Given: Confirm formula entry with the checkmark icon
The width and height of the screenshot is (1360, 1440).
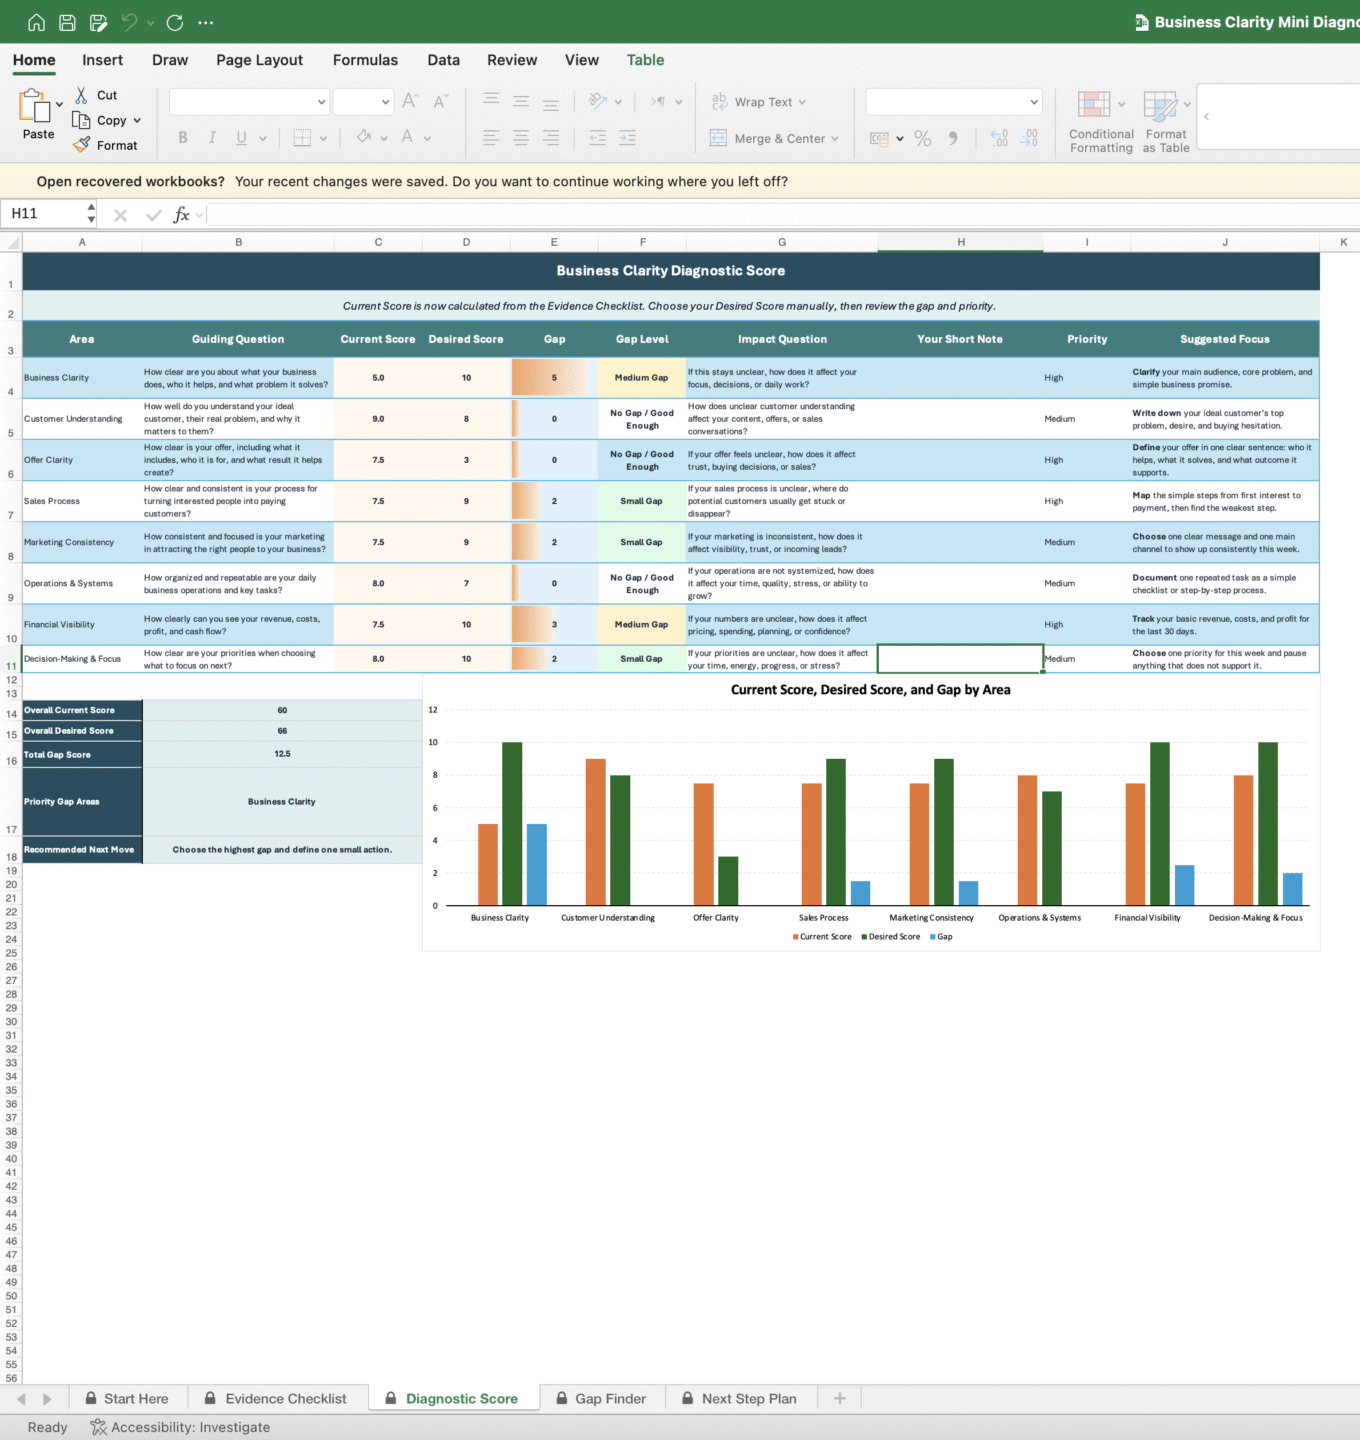Looking at the screenshot, I should tap(153, 214).
